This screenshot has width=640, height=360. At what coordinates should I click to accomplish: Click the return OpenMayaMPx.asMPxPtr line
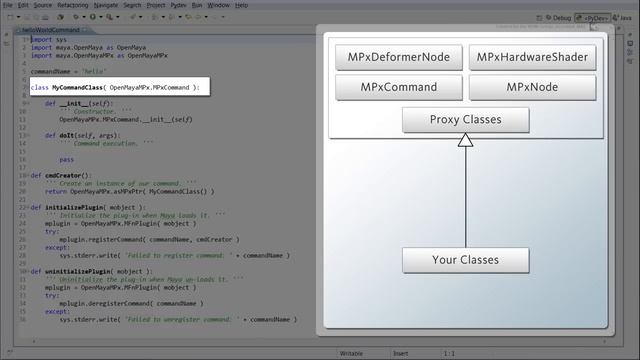(x=130, y=191)
